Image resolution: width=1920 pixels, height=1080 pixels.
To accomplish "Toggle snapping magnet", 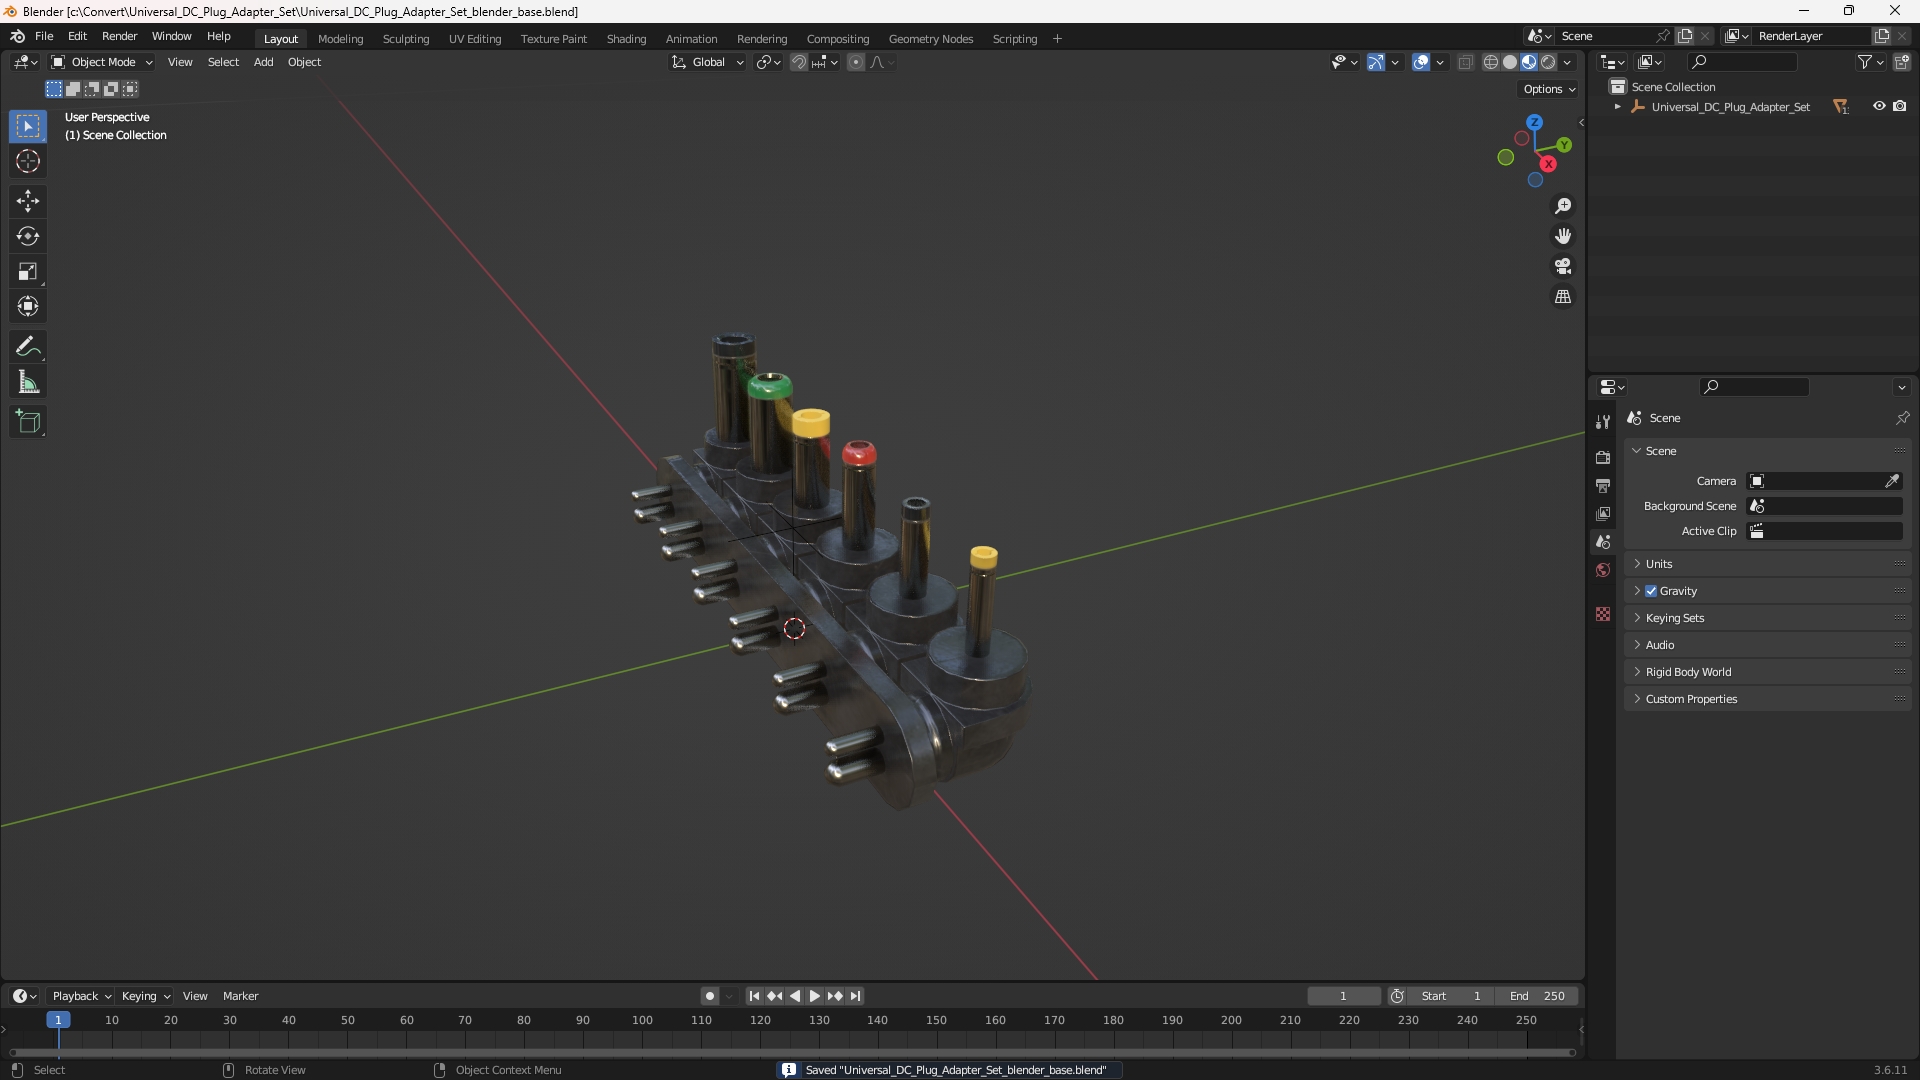I will (x=799, y=62).
